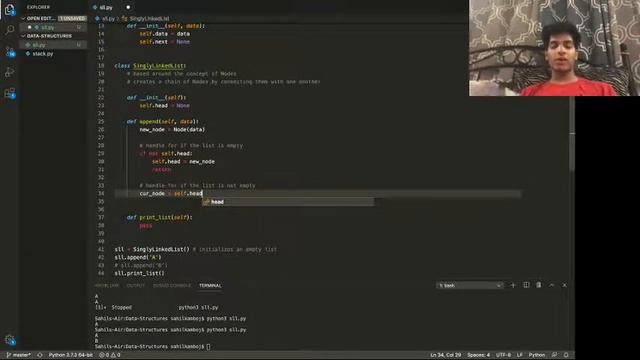Click the Ln 34, Col 29 cursor position
Image resolution: width=640 pixels, height=360 pixels.
445,355
